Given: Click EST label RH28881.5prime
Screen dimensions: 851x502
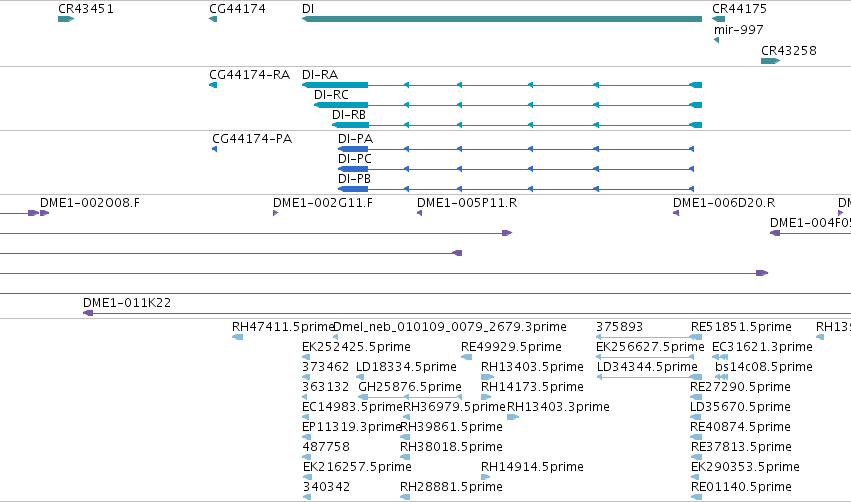Looking at the screenshot, I should 452,488.
